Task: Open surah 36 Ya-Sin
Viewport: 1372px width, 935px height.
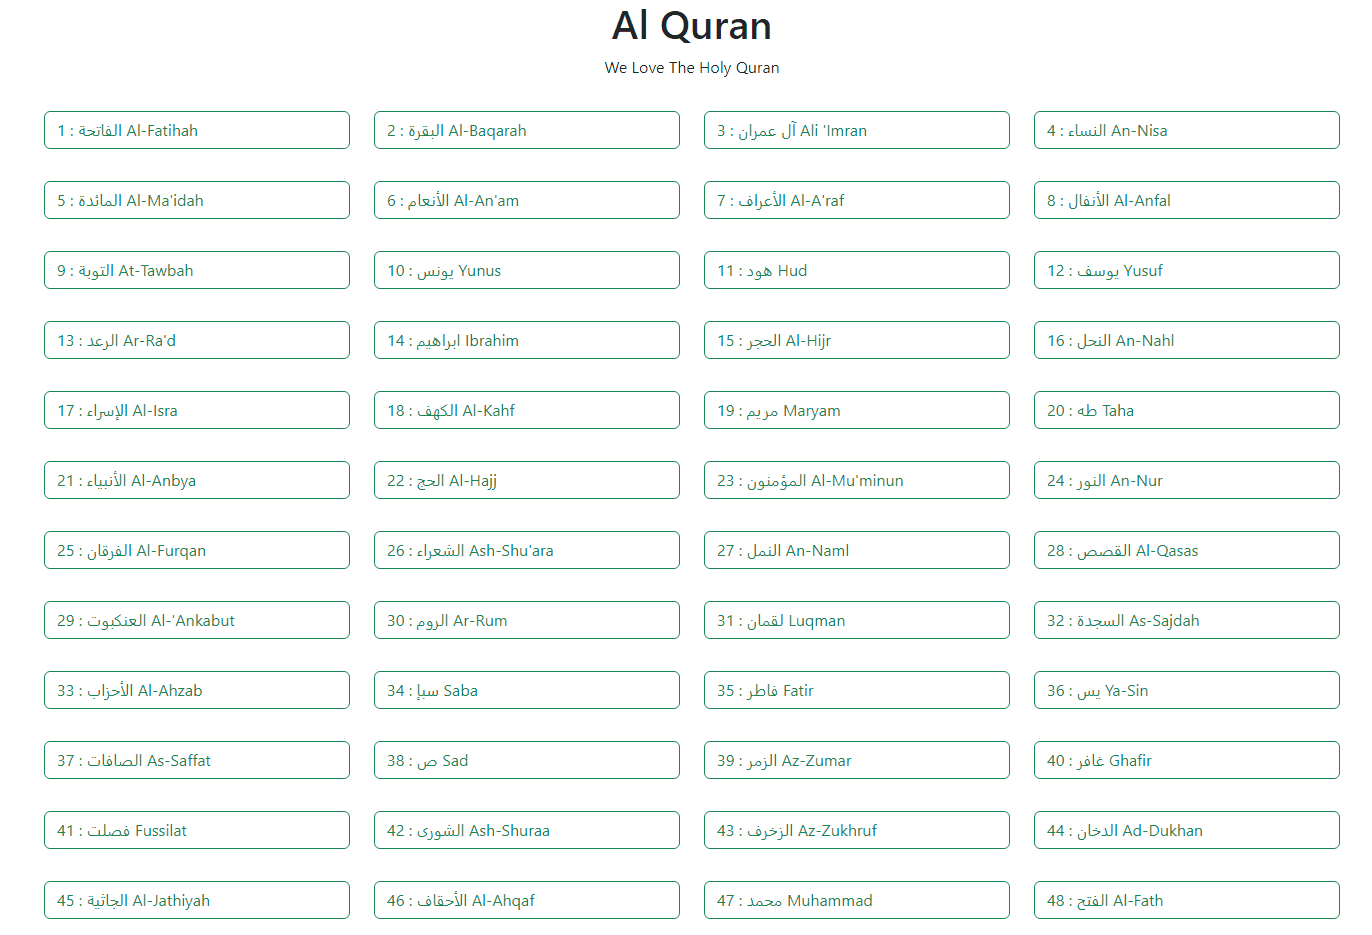Action: point(1186,690)
